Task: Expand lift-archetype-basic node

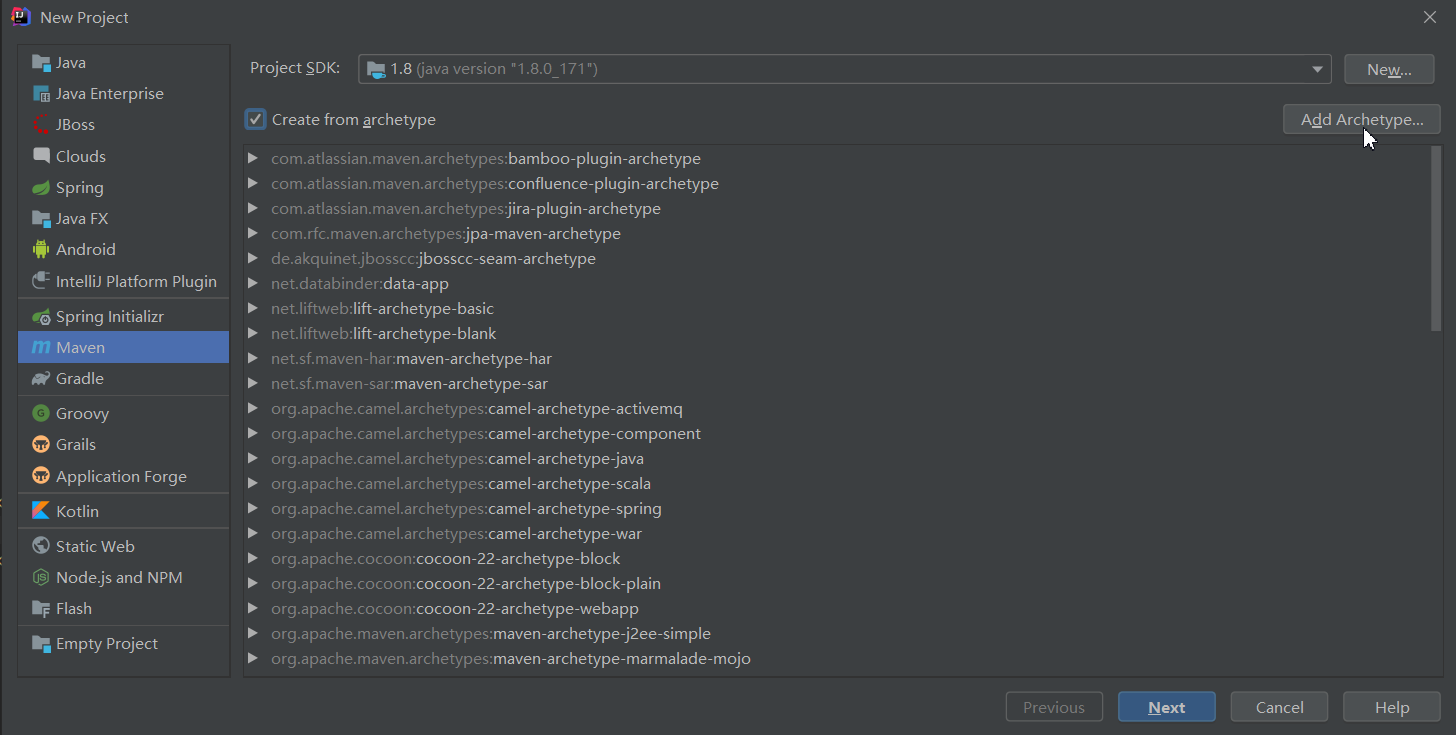Action: point(253,308)
